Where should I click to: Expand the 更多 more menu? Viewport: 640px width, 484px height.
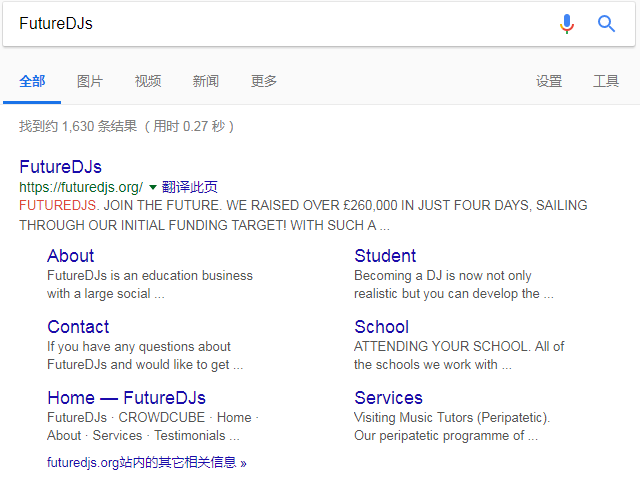(264, 81)
